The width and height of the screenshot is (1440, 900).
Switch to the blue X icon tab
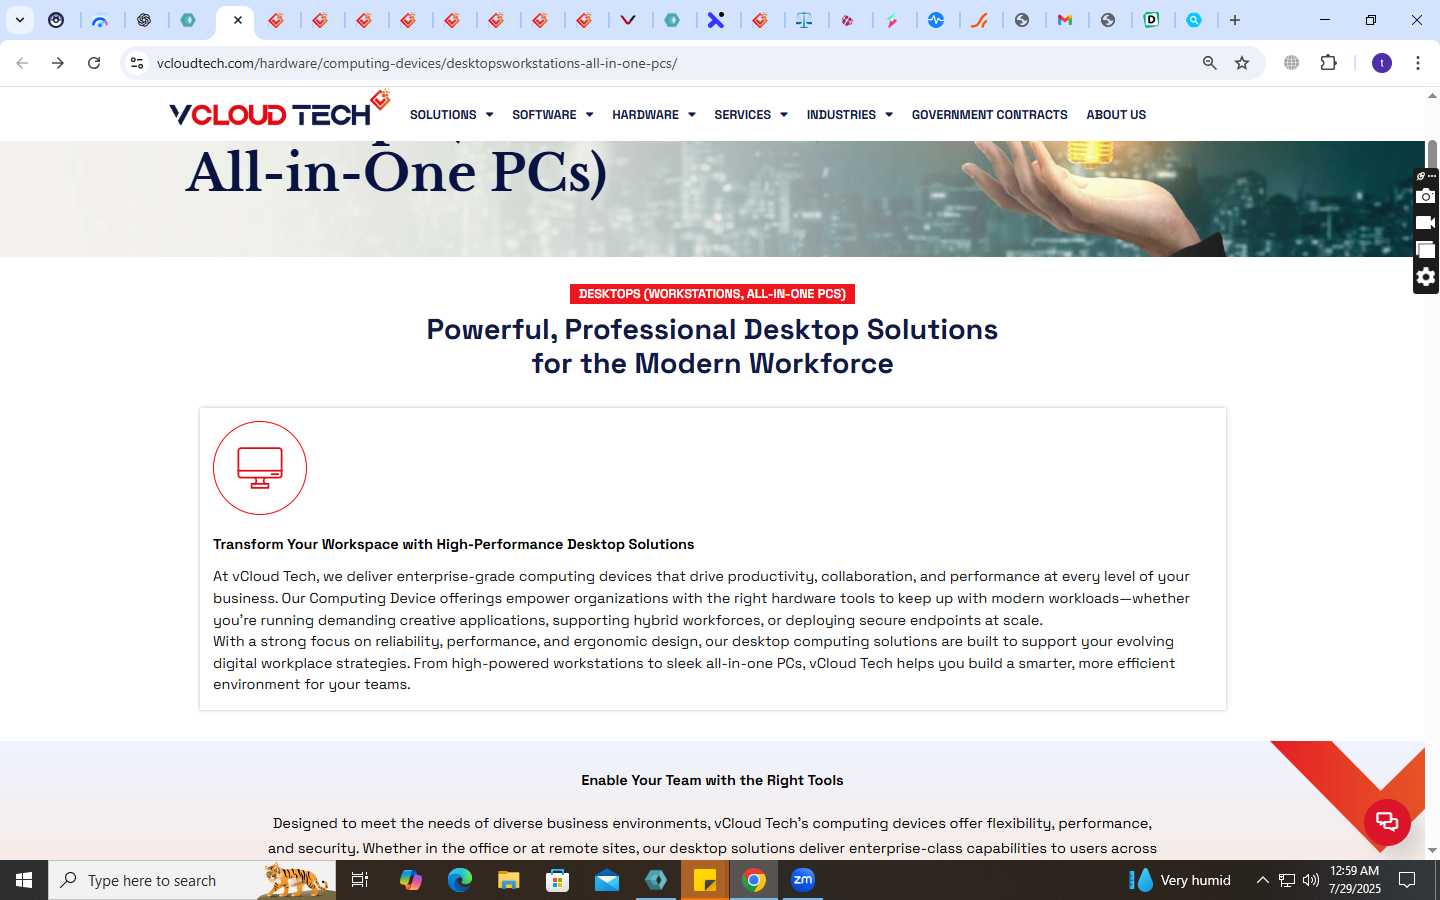pyautogui.click(x=716, y=20)
